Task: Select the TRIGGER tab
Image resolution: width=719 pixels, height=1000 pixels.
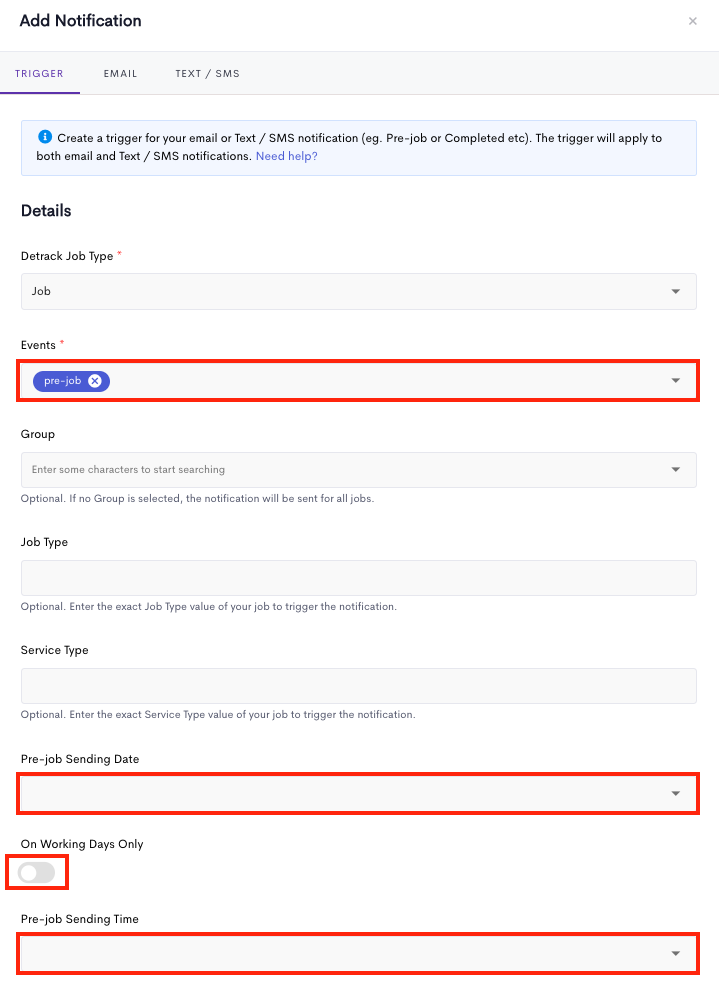Action: (x=40, y=73)
